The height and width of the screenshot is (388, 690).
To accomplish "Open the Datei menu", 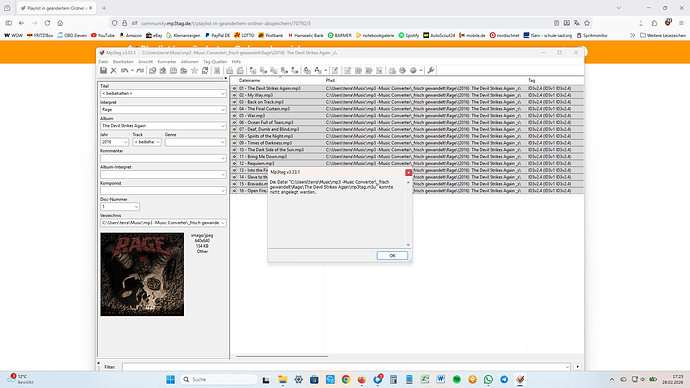I will pos(103,62).
